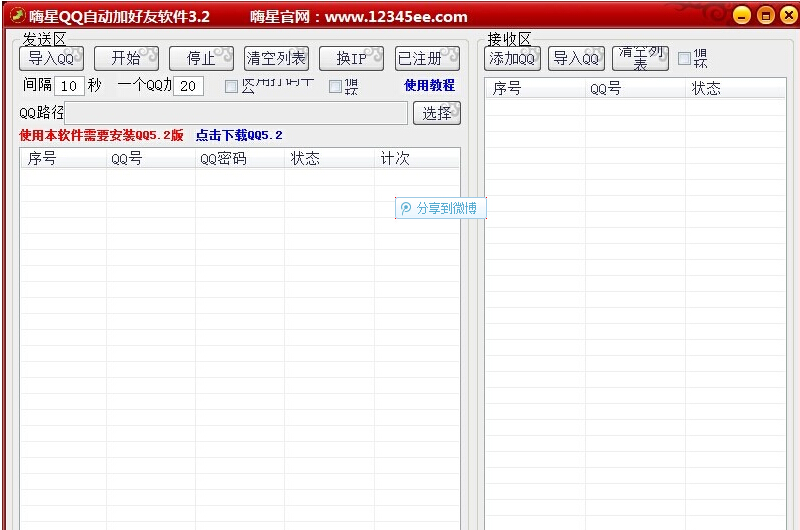Click QQ号 column header in 发送区 list
The width and height of the screenshot is (800, 530).
pyautogui.click(x=151, y=158)
